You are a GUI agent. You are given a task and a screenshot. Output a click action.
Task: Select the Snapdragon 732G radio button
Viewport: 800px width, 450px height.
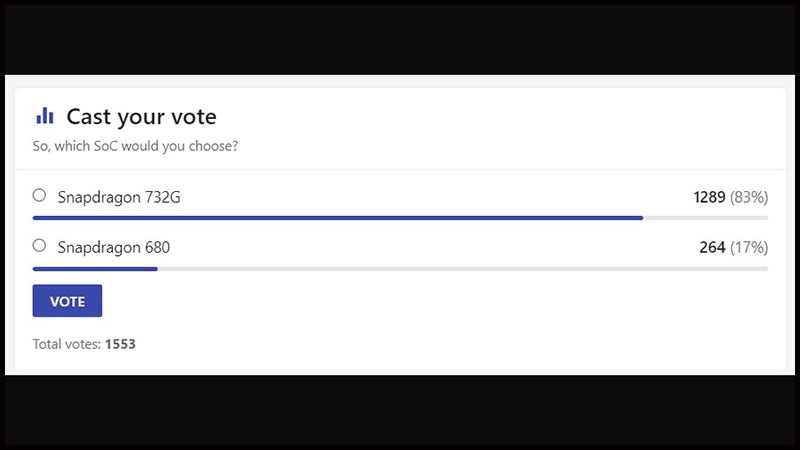(x=39, y=196)
